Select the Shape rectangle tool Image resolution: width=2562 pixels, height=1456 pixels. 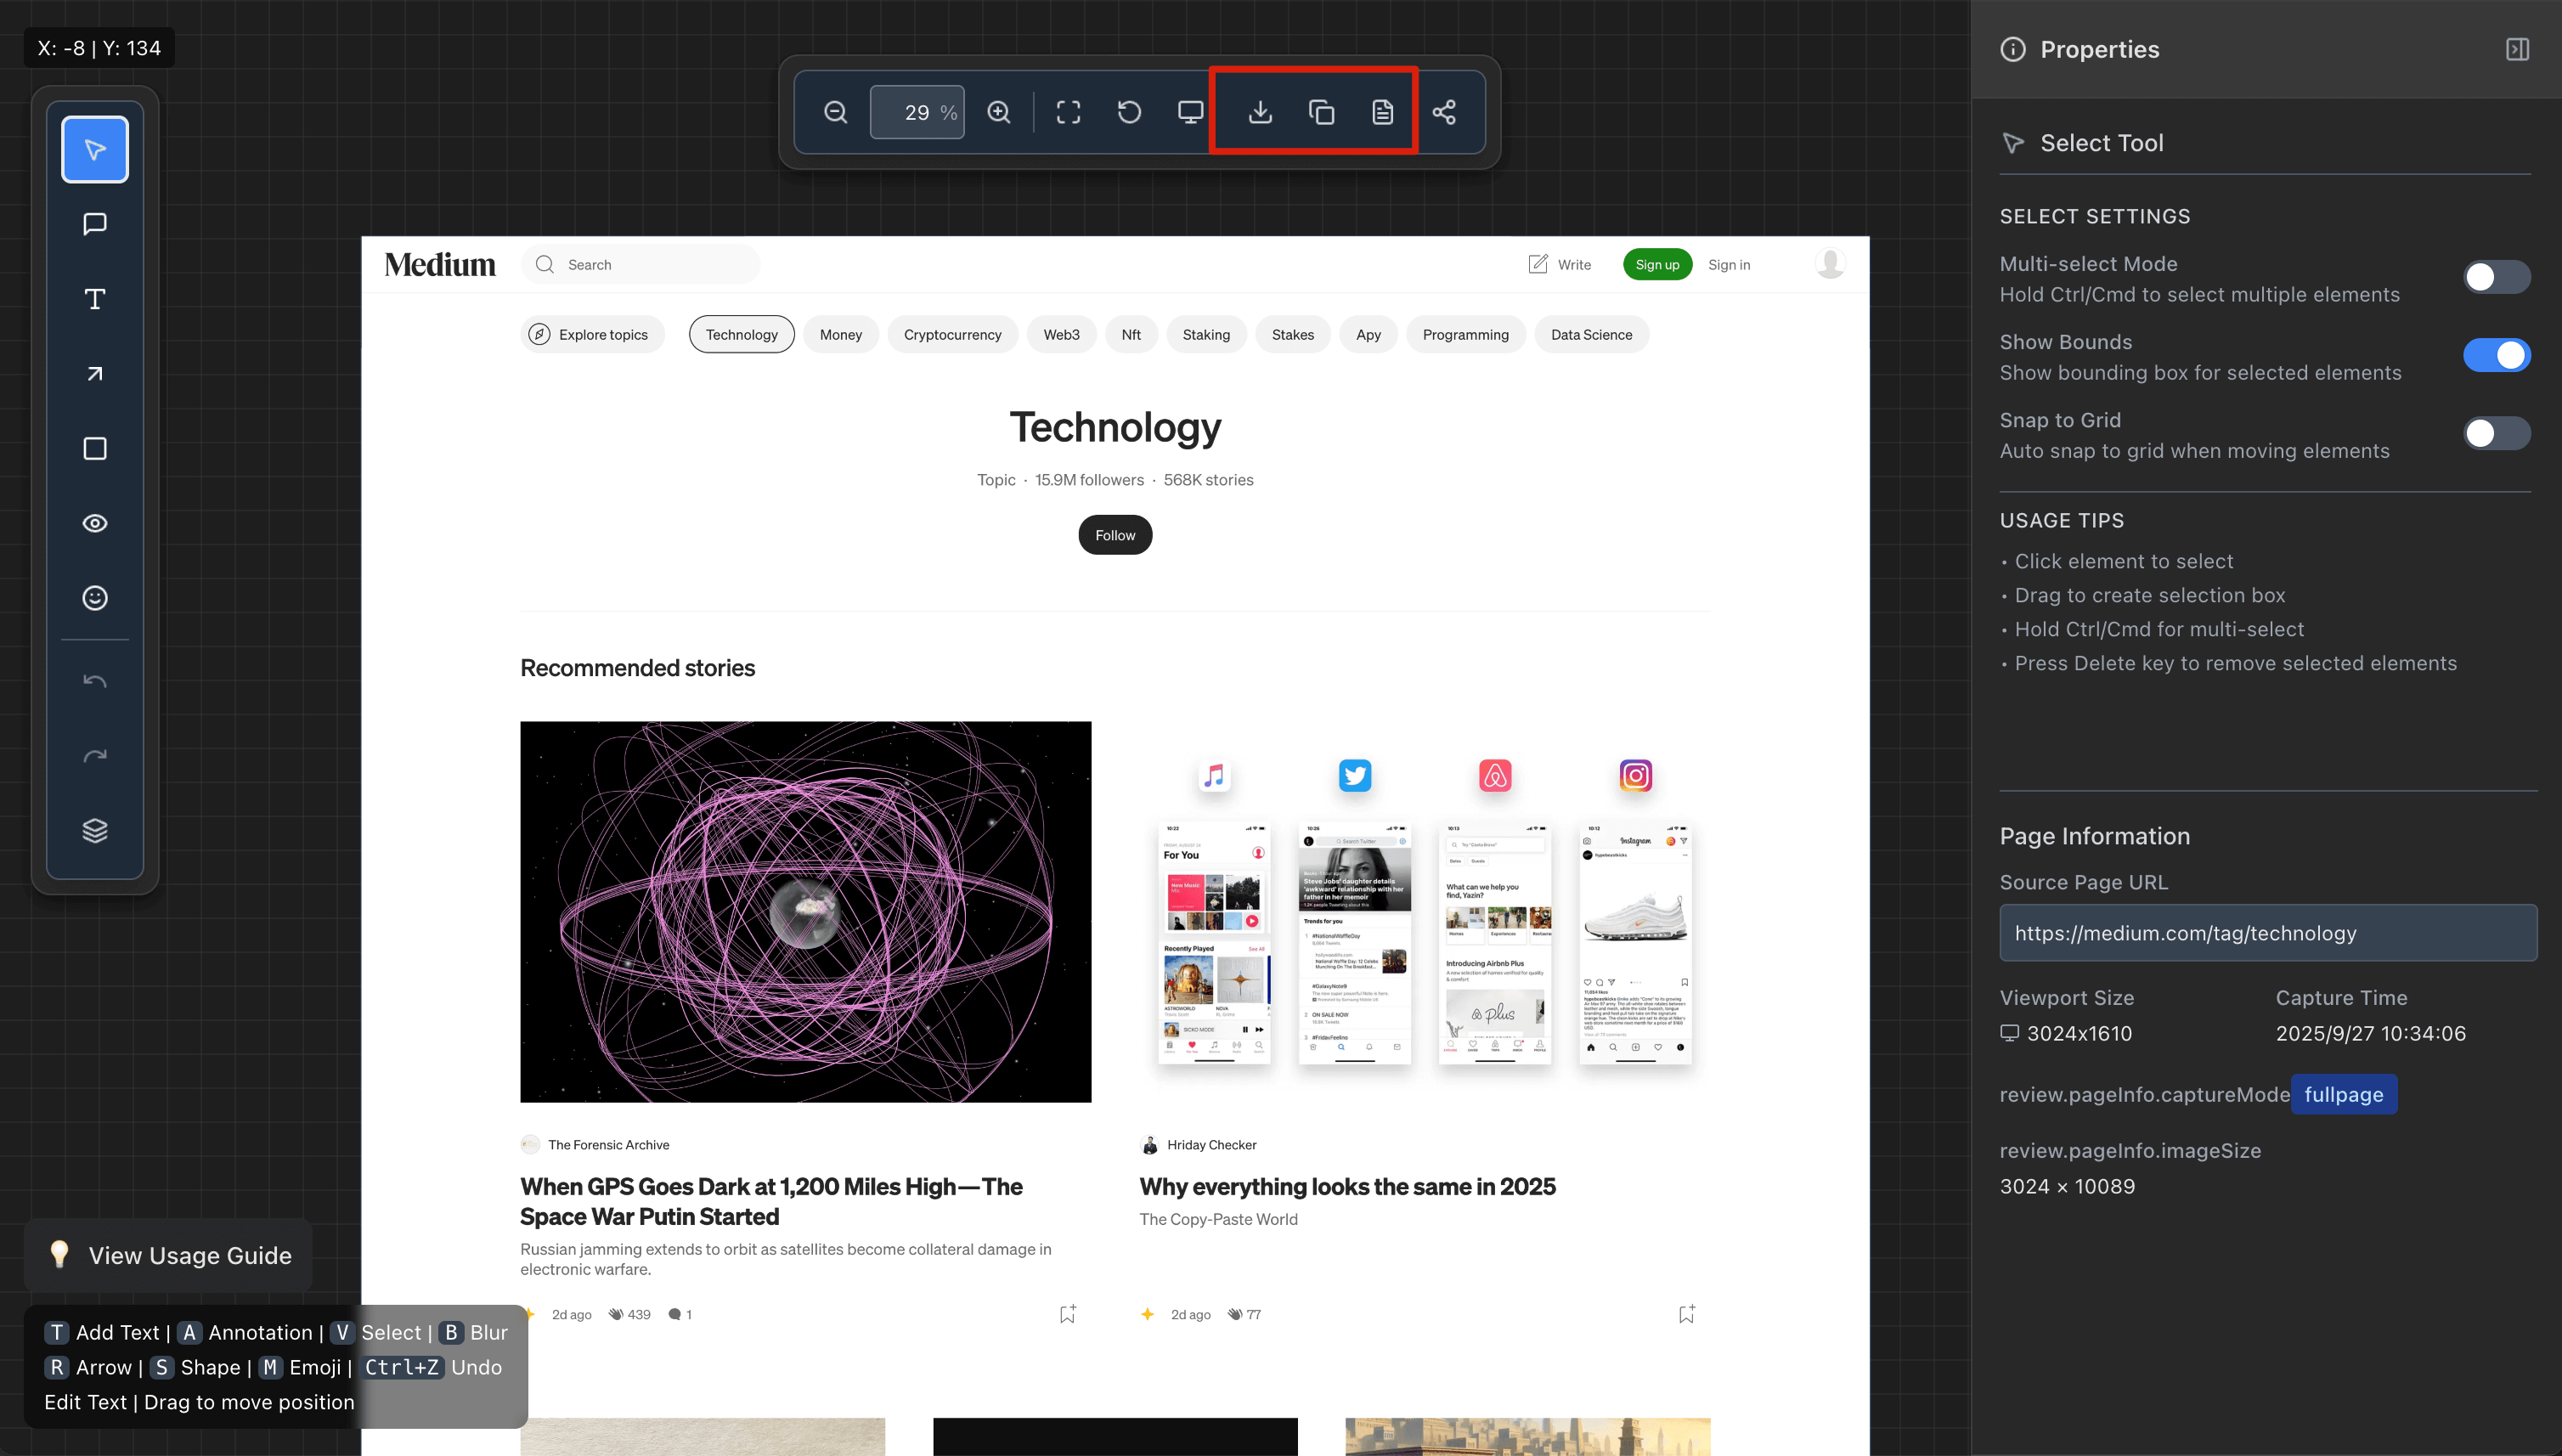point(95,449)
